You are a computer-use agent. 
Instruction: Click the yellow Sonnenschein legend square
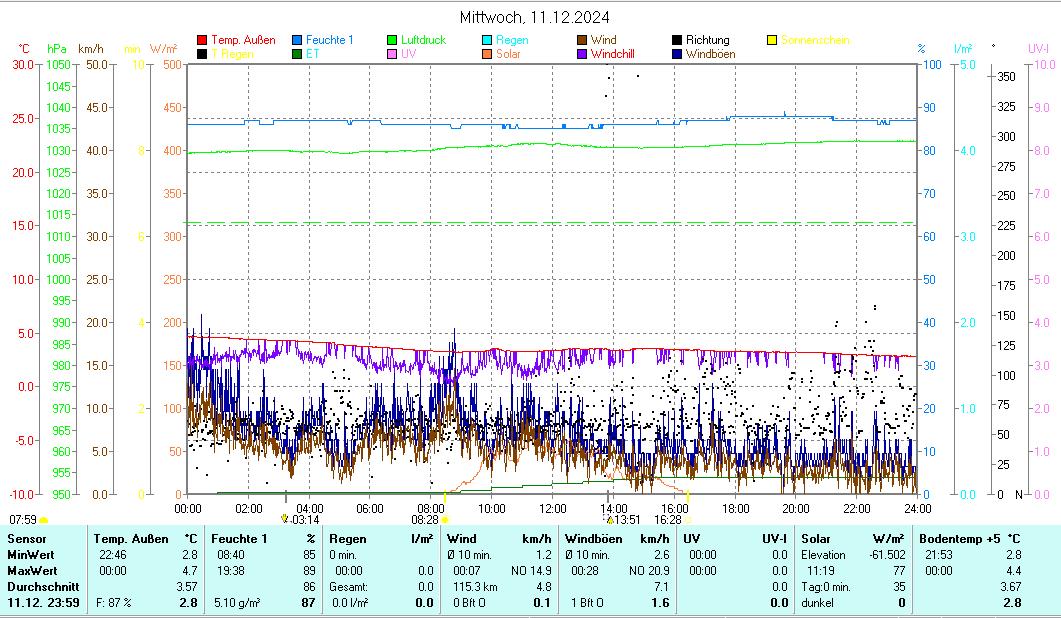tap(772, 40)
